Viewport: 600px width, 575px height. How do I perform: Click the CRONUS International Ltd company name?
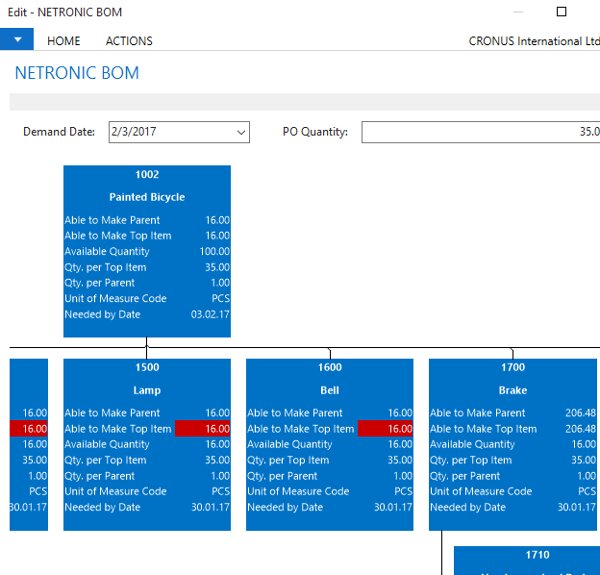click(x=534, y=41)
